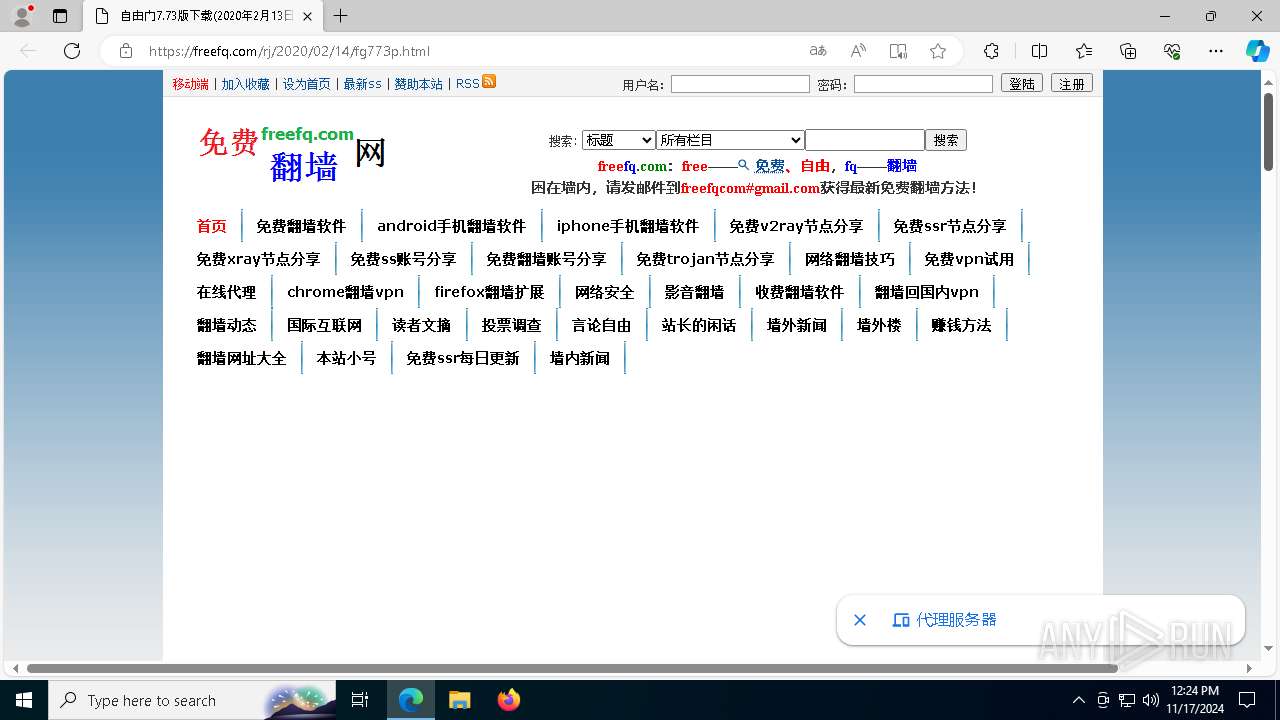Open 翻墙网址大全 menu item

(241, 358)
